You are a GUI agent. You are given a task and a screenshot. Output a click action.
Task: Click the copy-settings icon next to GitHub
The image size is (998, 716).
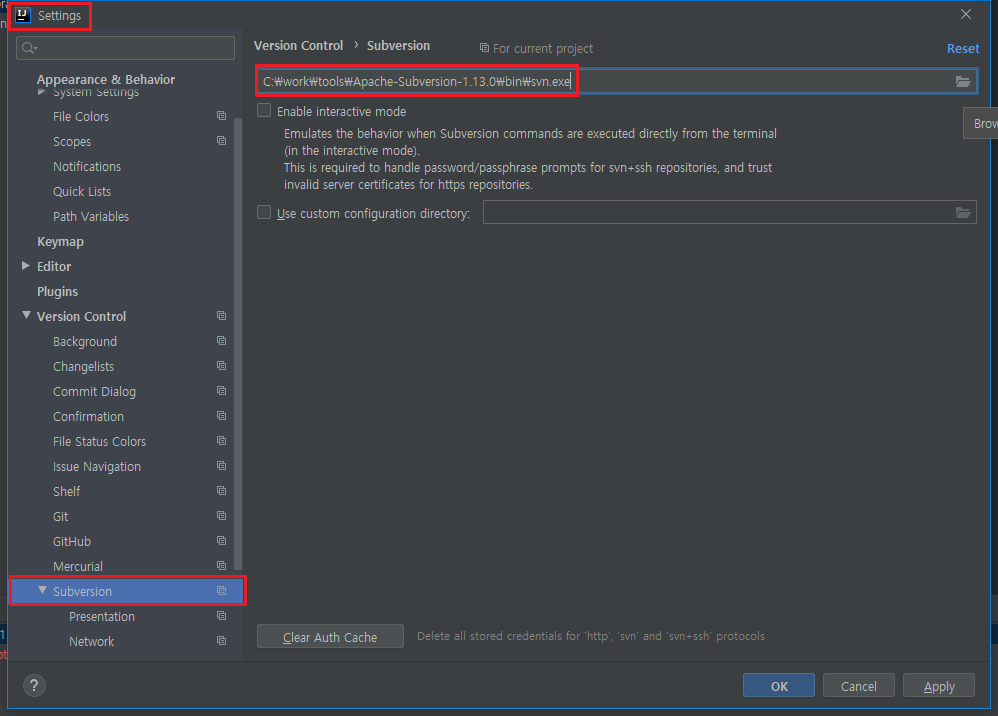click(220, 541)
